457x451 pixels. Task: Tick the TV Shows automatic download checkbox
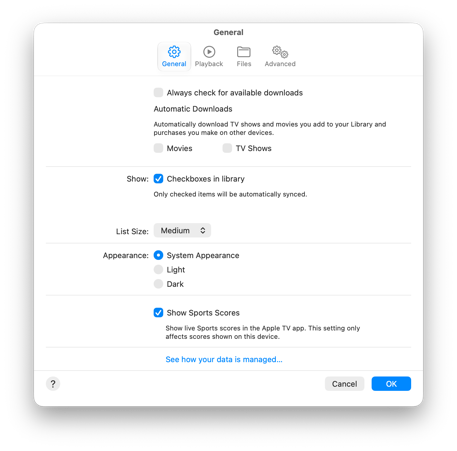coord(227,148)
